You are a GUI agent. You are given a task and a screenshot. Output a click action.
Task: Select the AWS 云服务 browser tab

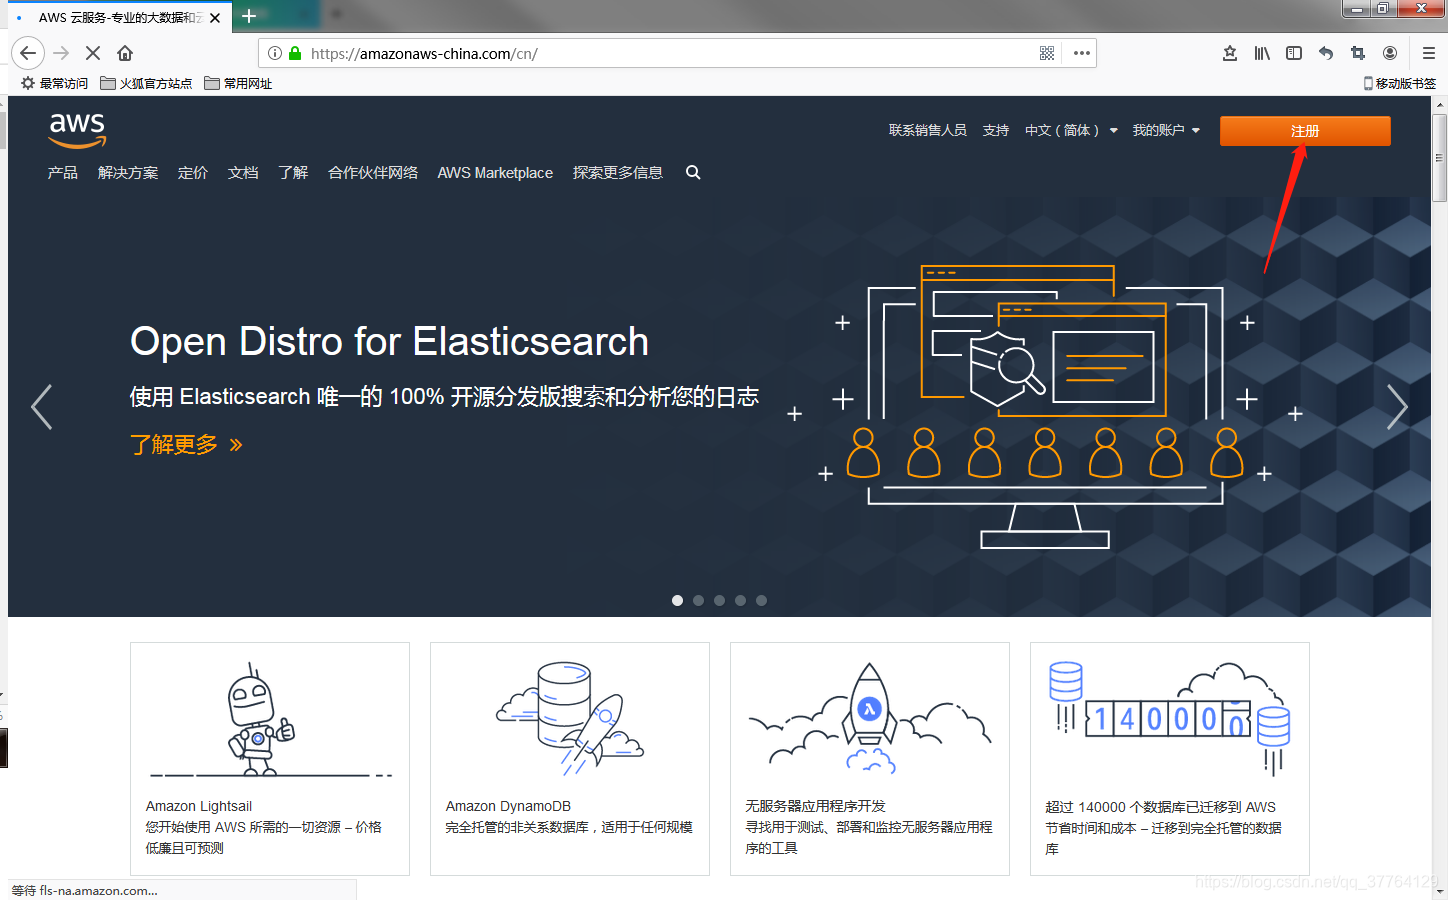[118, 17]
